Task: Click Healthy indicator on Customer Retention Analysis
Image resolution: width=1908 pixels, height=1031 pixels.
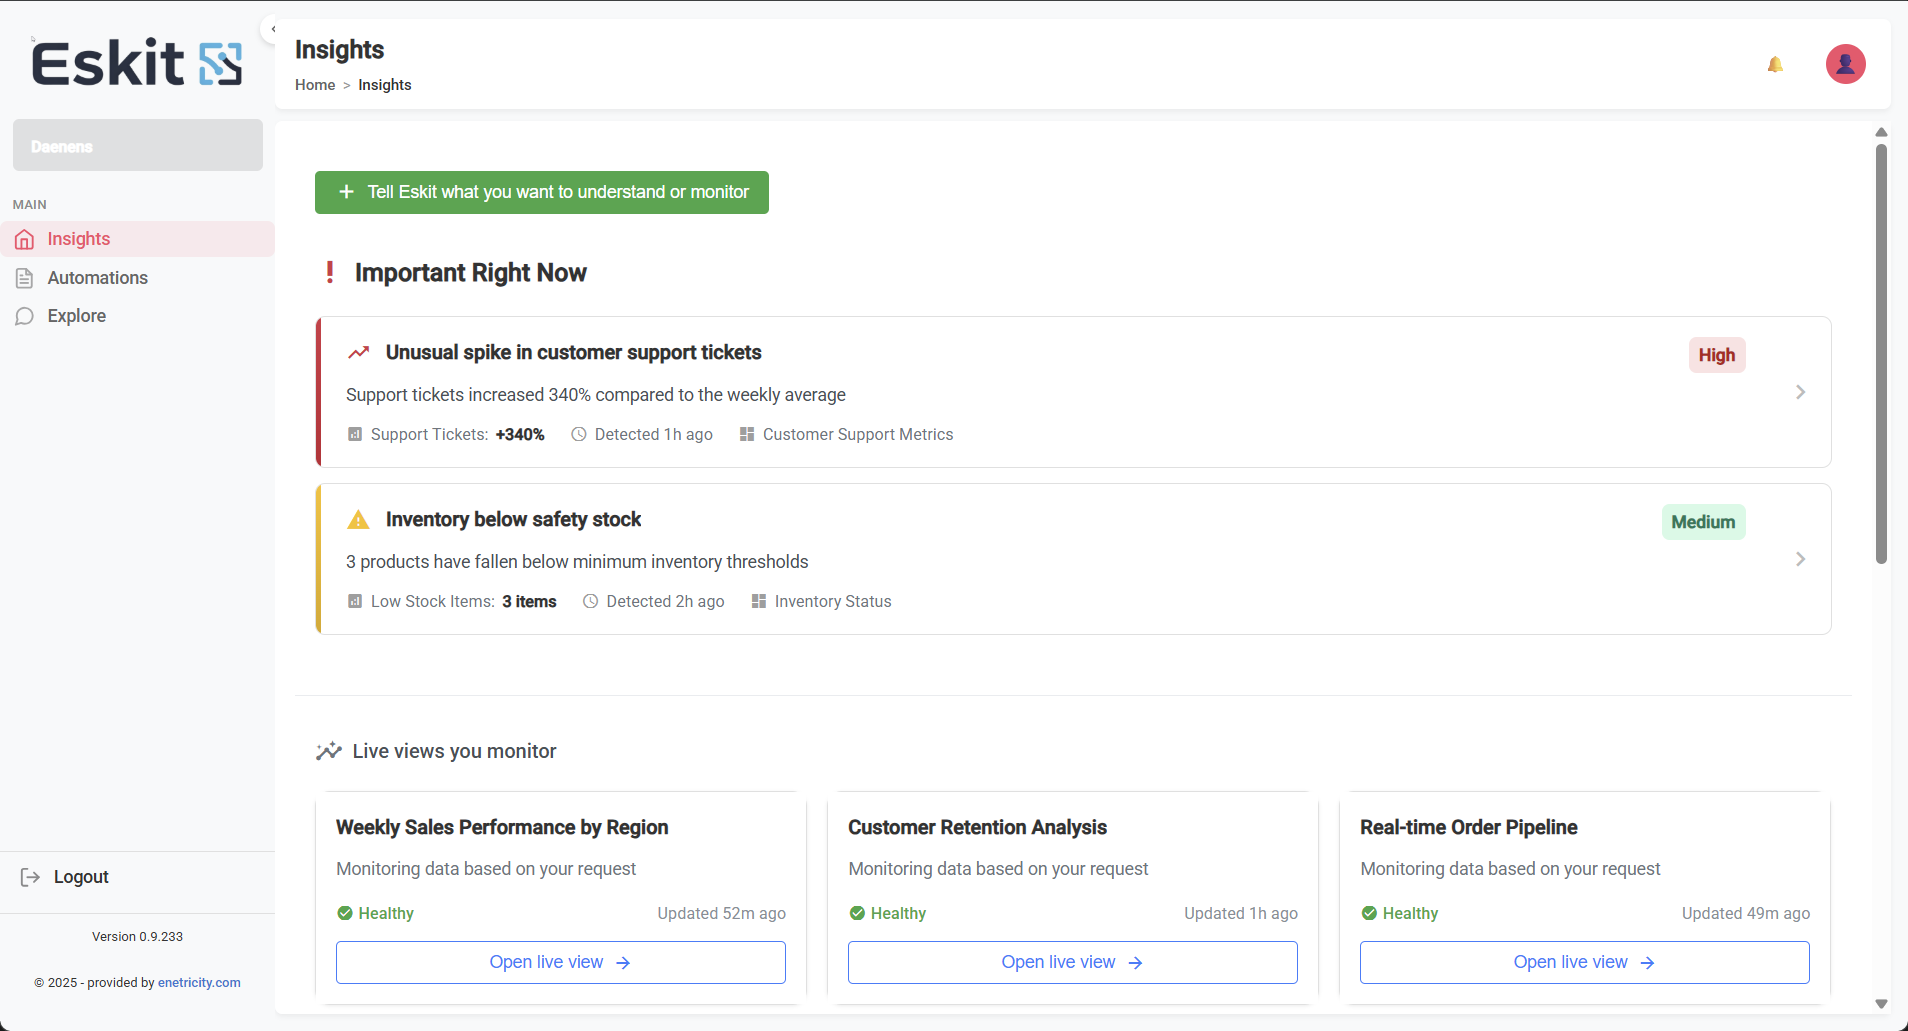Action: click(887, 912)
